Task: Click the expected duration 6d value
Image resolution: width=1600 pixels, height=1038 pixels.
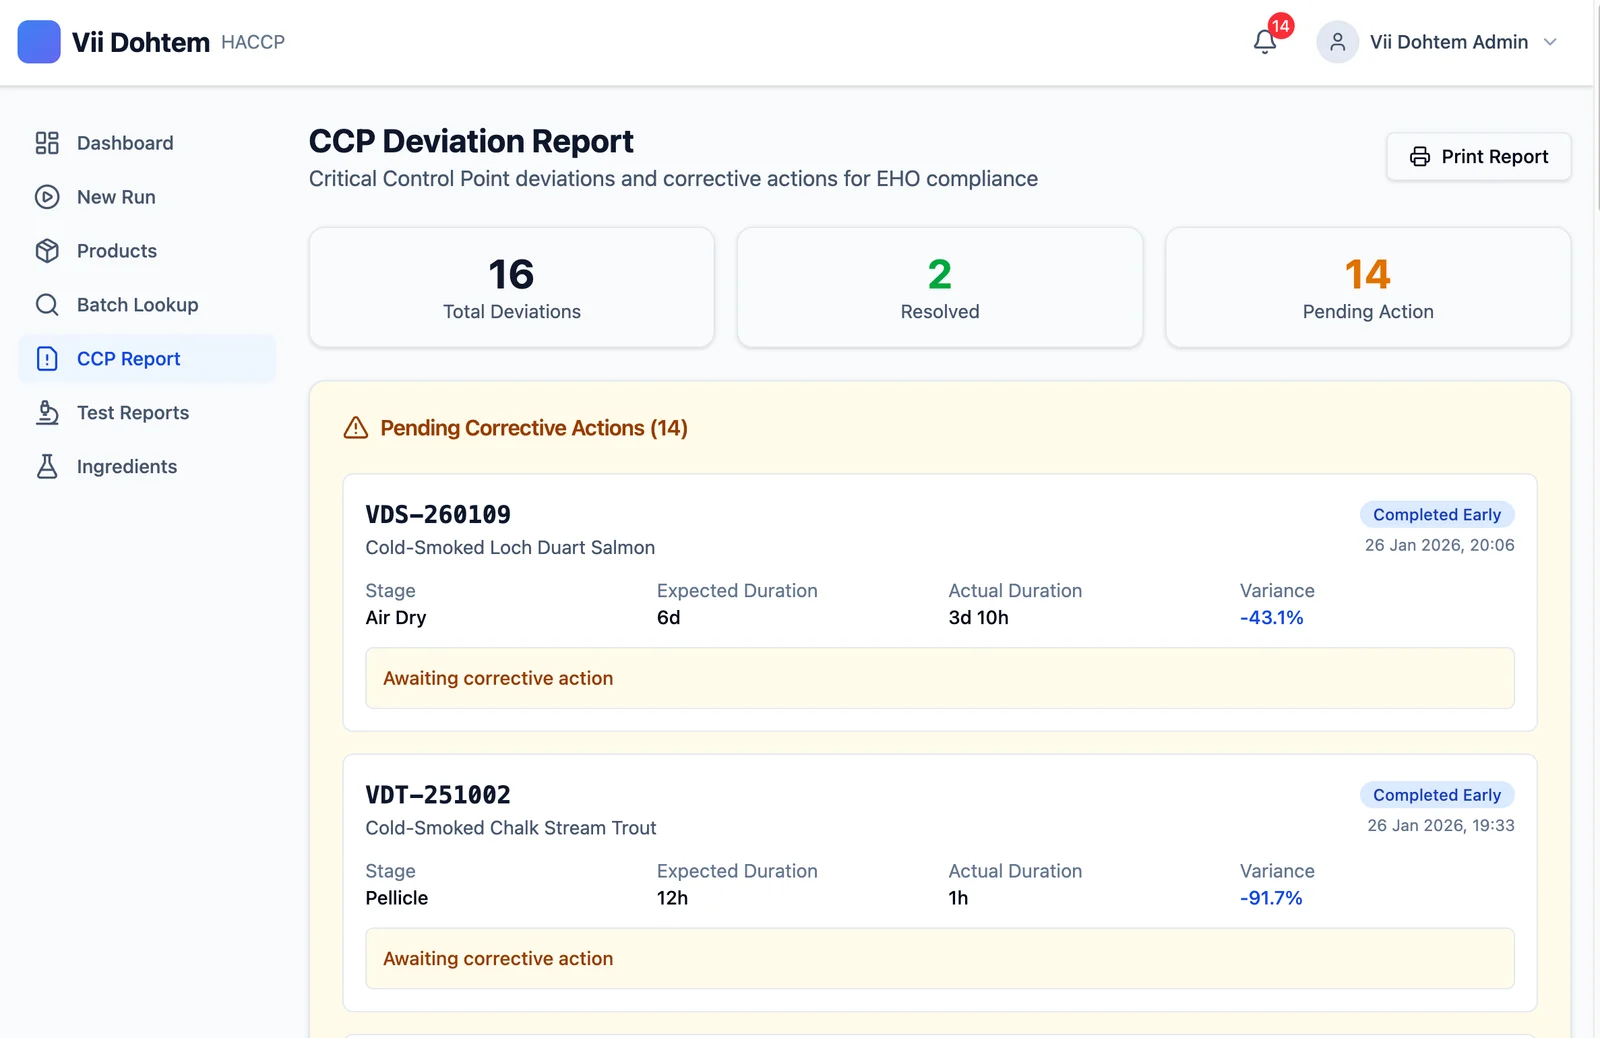Action: 669,618
